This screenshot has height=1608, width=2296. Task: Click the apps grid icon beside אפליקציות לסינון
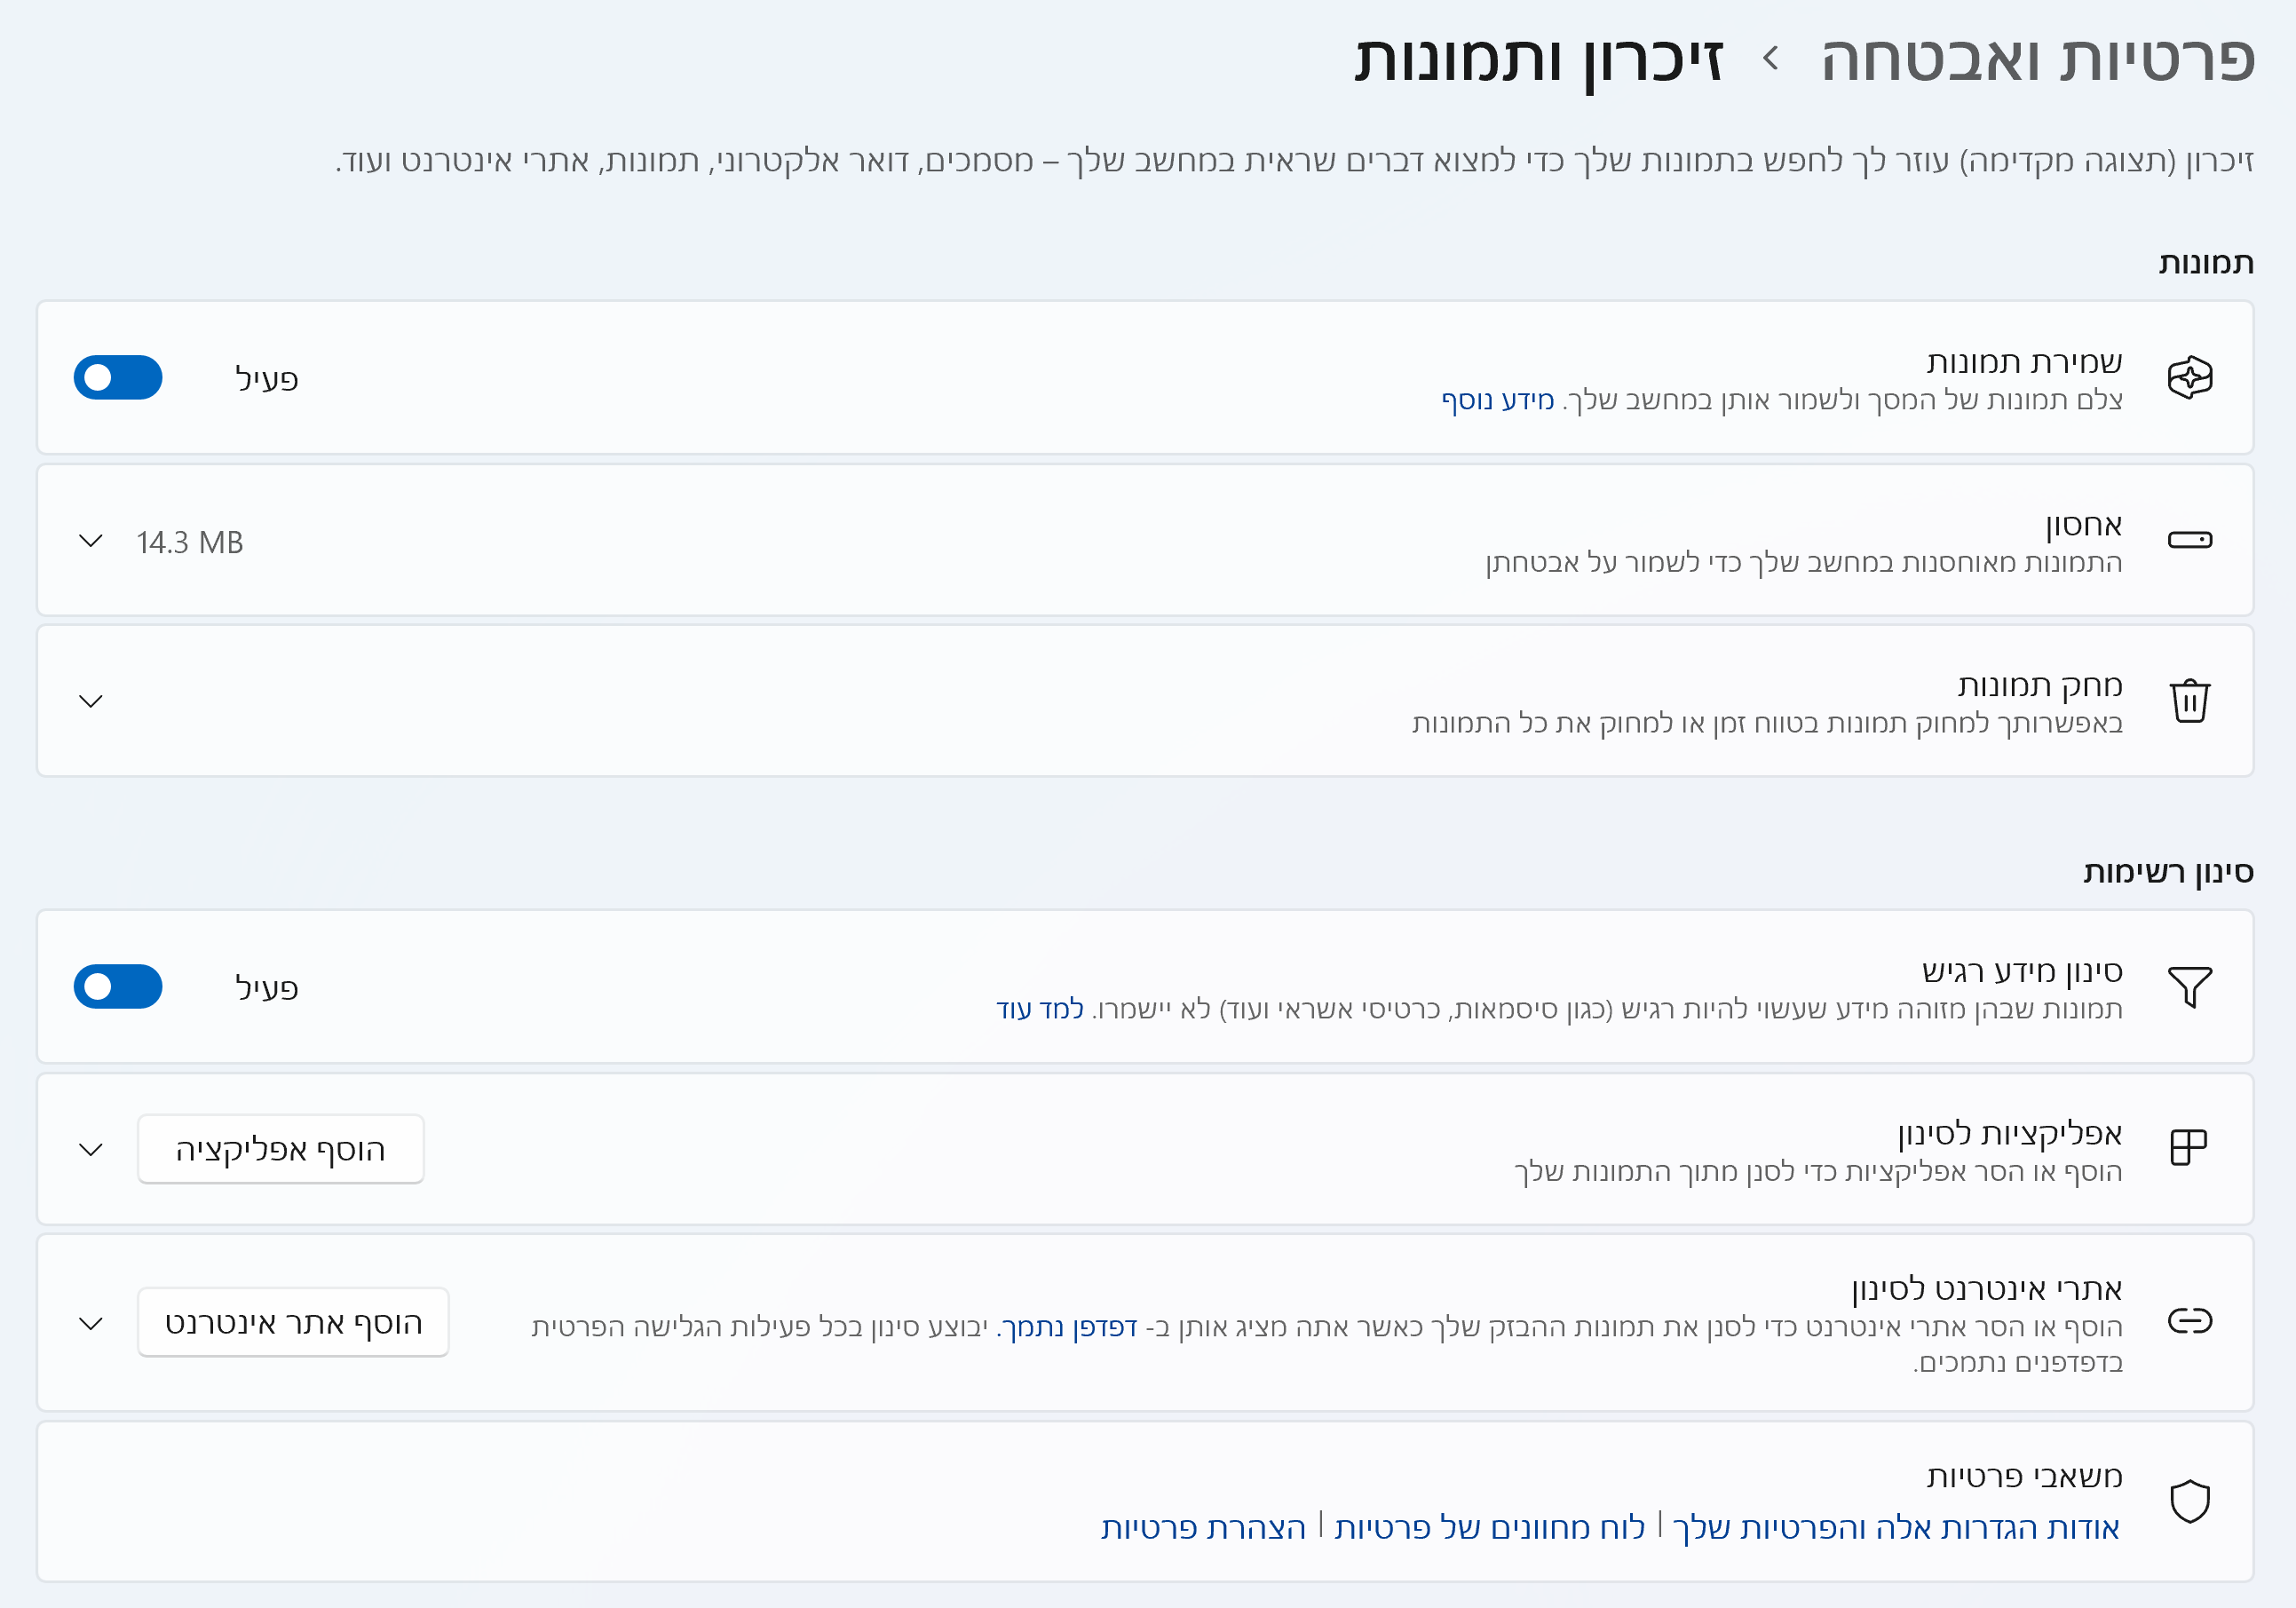click(2188, 1147)
